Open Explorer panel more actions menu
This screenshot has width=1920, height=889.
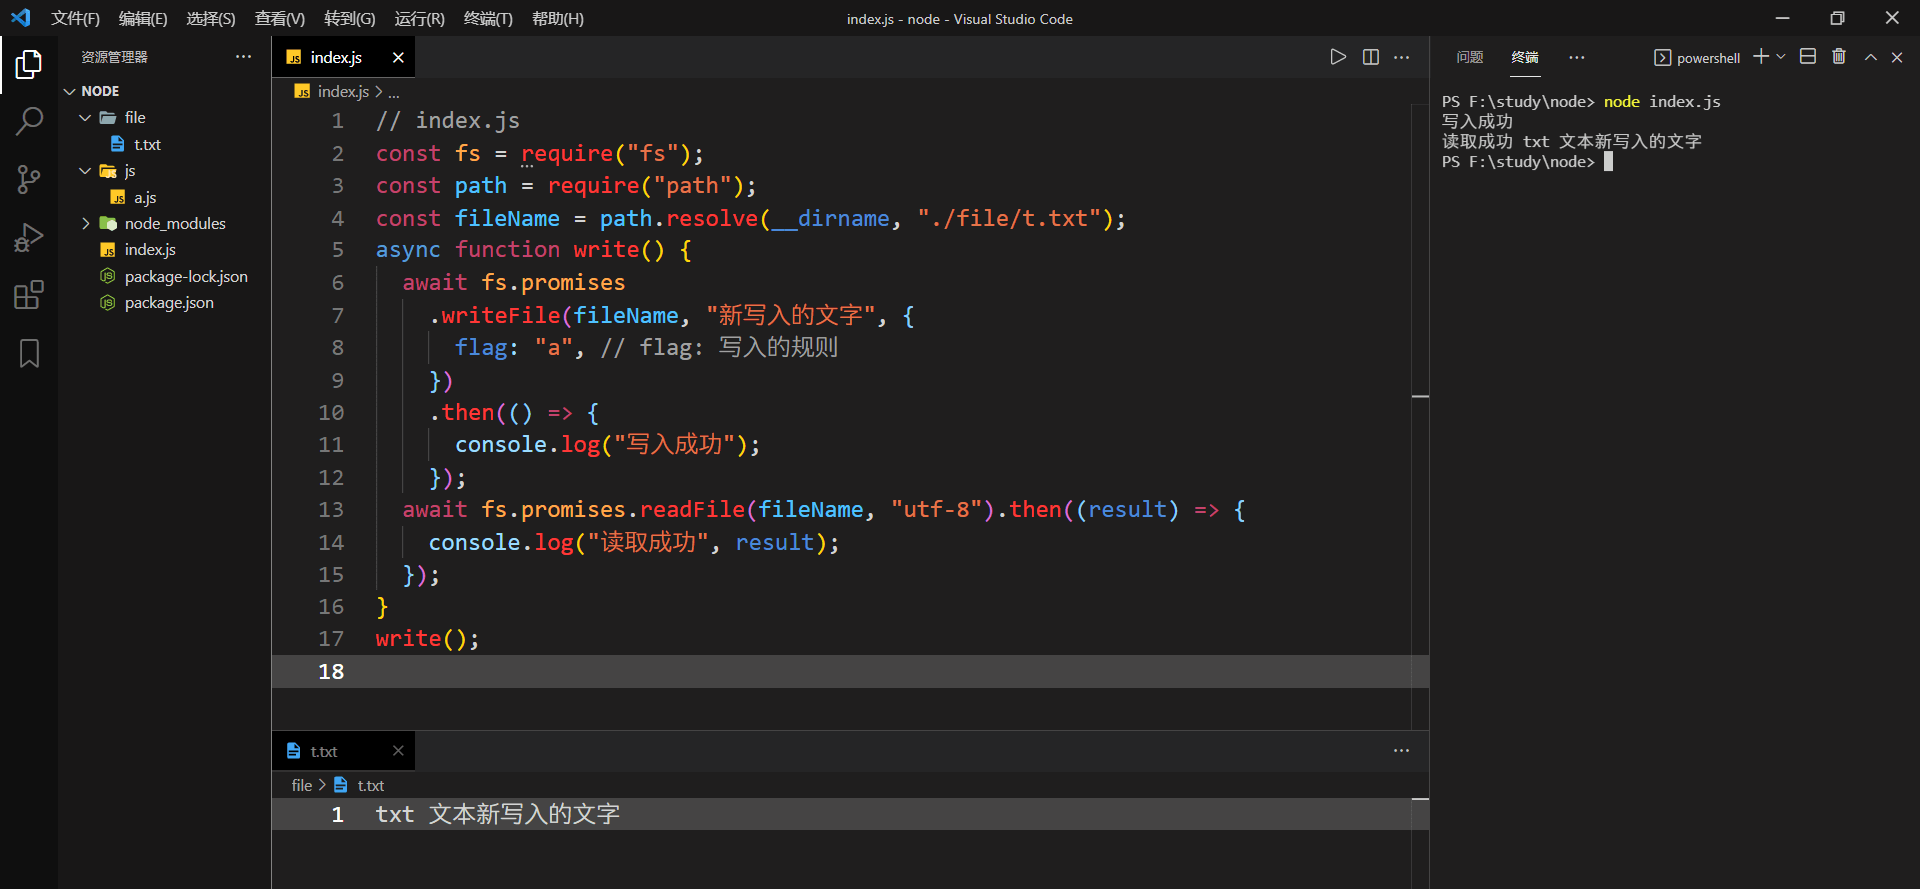pos(243,57)
